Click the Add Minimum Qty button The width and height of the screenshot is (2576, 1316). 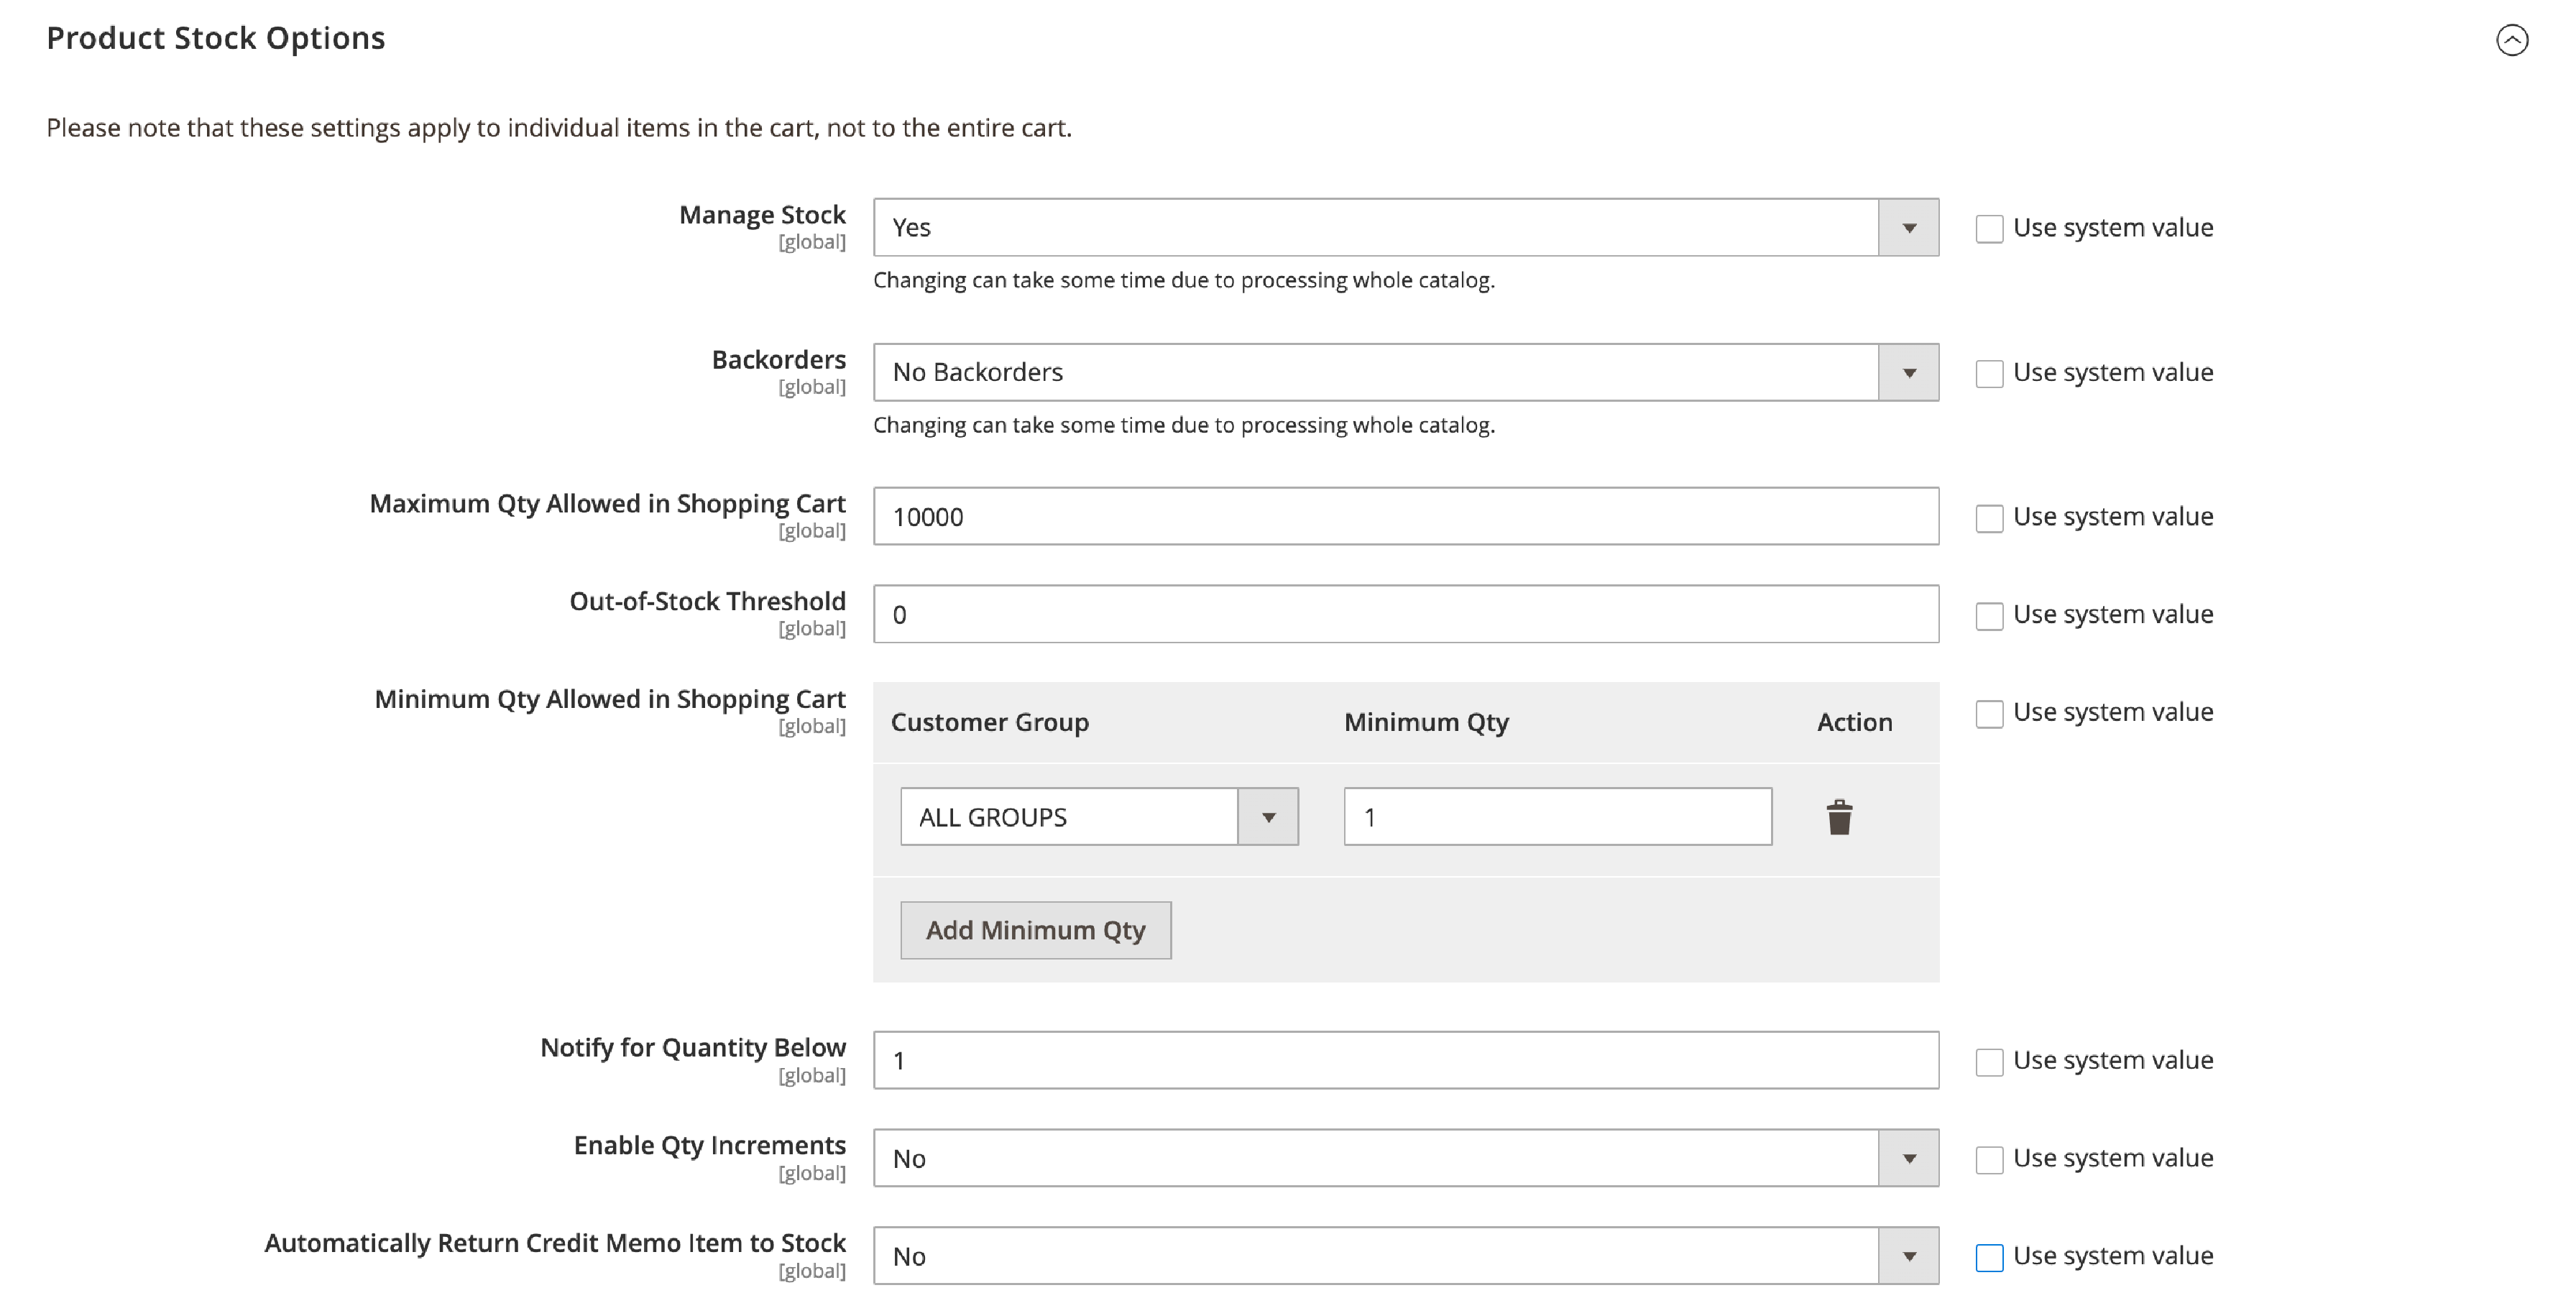1035,930
